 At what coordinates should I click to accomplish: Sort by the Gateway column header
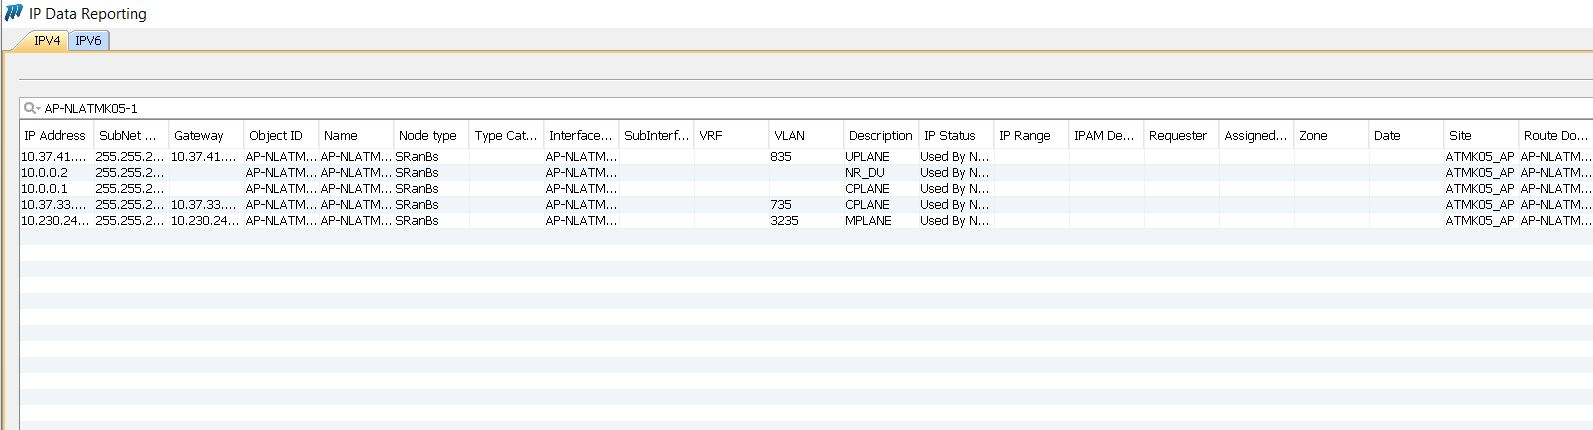198,135
